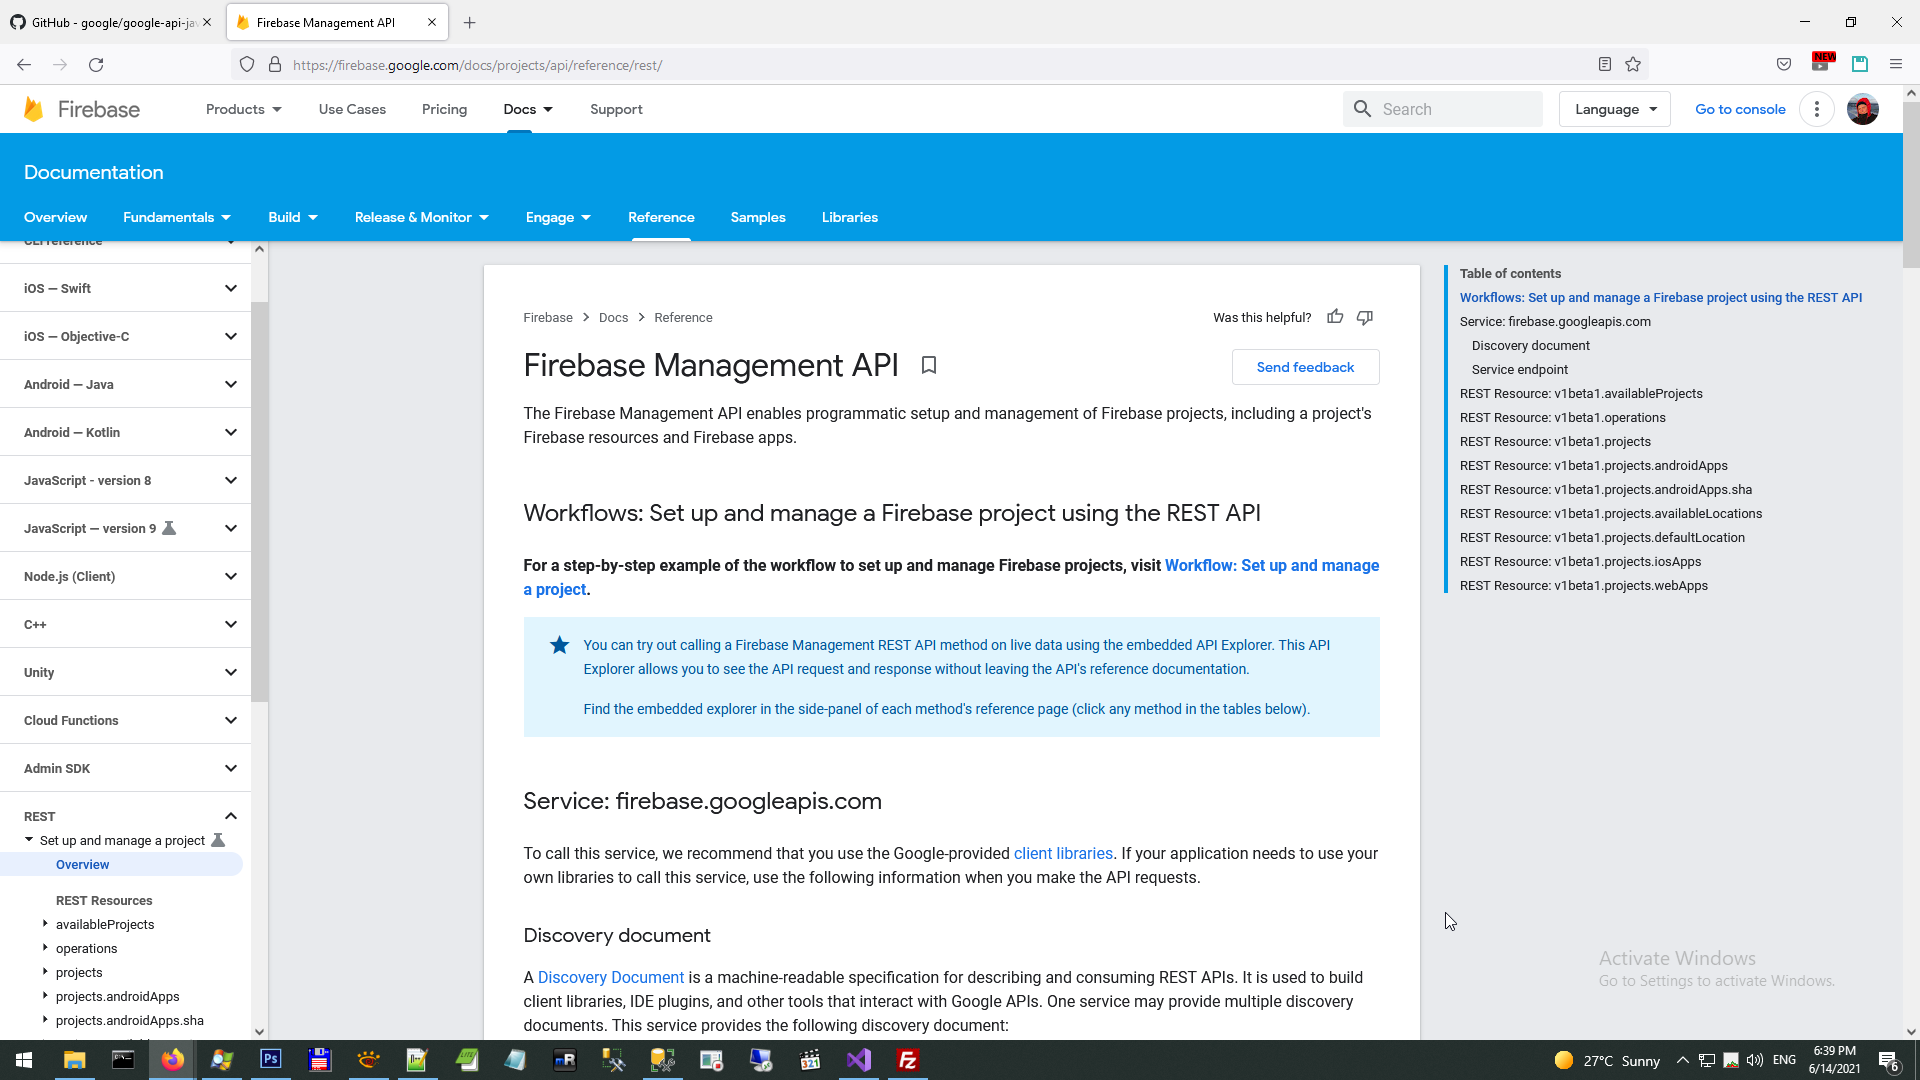Open the Products dropdown menu
Image resolution: width=1920 pixels, height=1080 pixels.
pyautogui.click(x=243, y=109)
